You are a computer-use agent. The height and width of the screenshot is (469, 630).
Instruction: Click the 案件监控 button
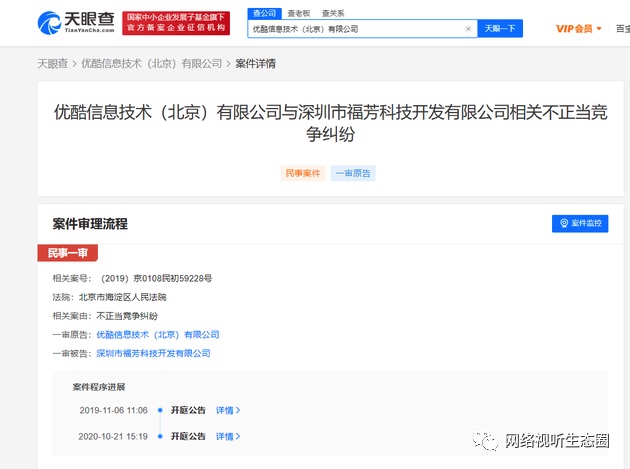[580, 223]
